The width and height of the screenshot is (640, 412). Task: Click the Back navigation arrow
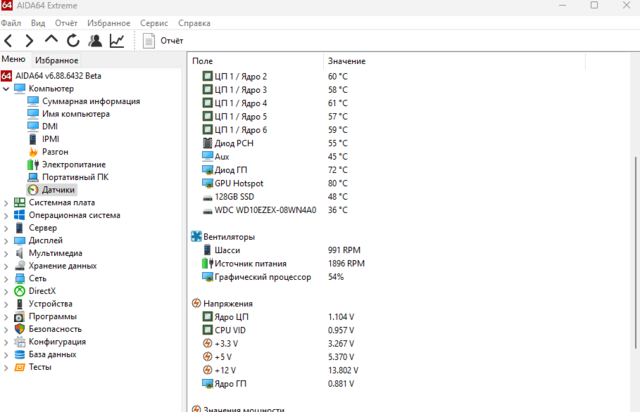pyautogui.click(x=9, y=41)
